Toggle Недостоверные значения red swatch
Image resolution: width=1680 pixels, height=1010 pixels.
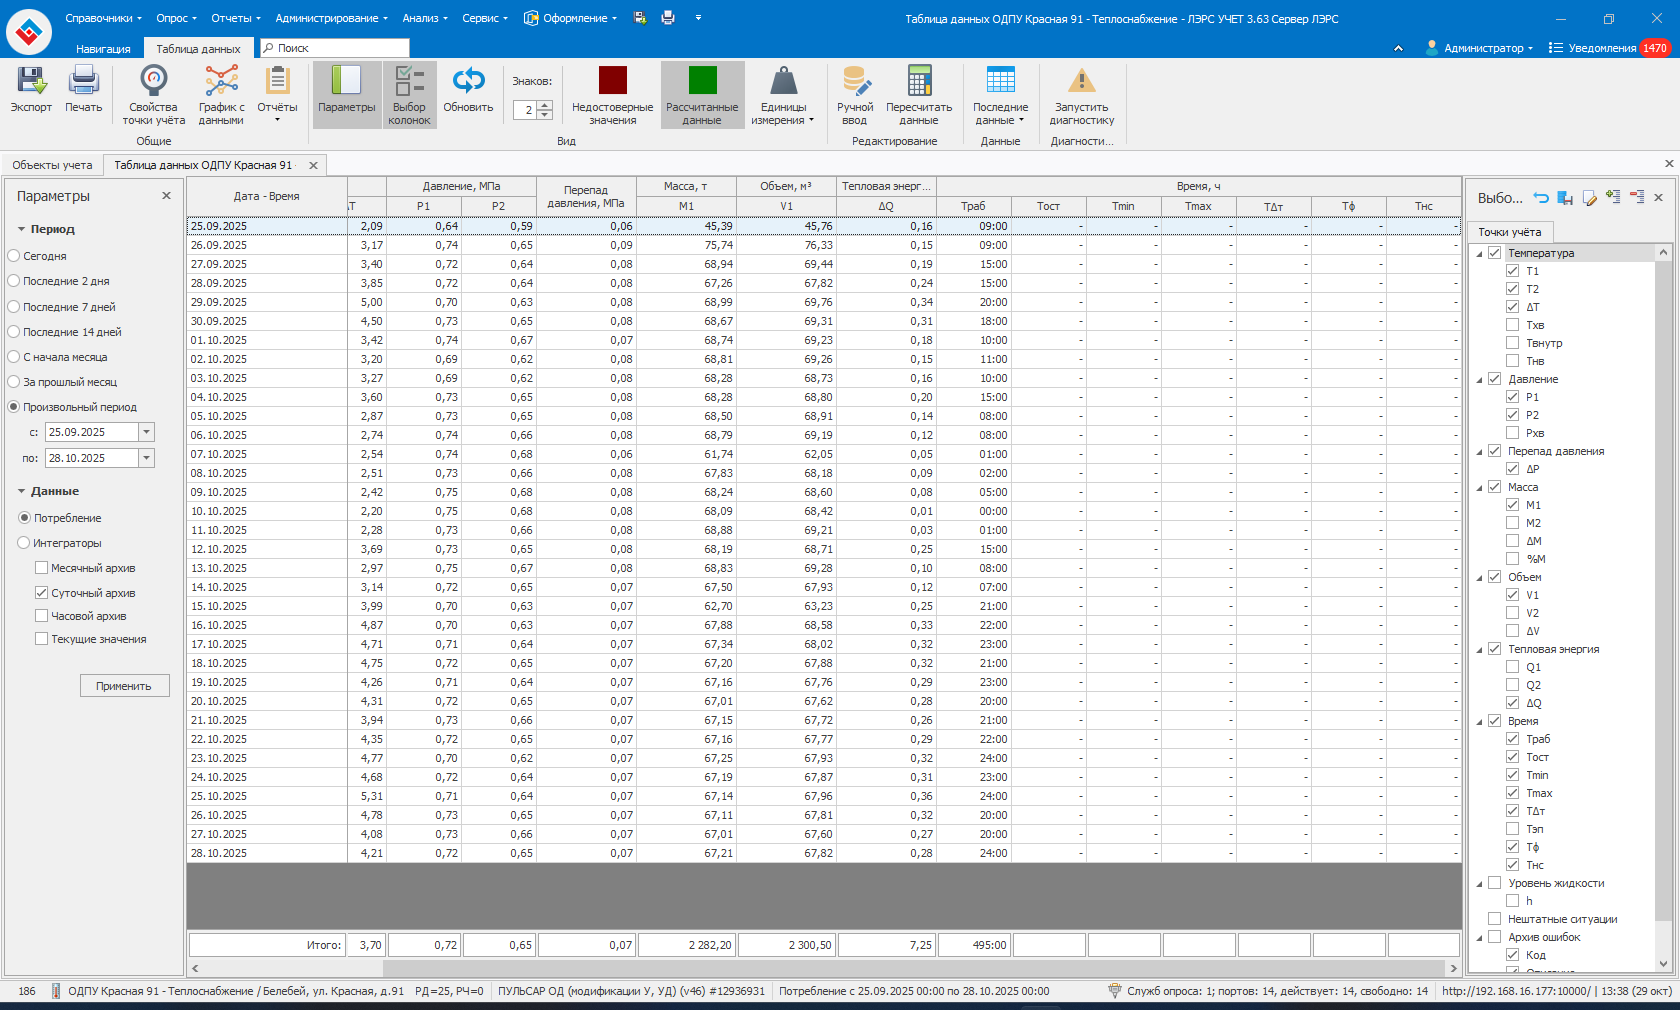612,81
